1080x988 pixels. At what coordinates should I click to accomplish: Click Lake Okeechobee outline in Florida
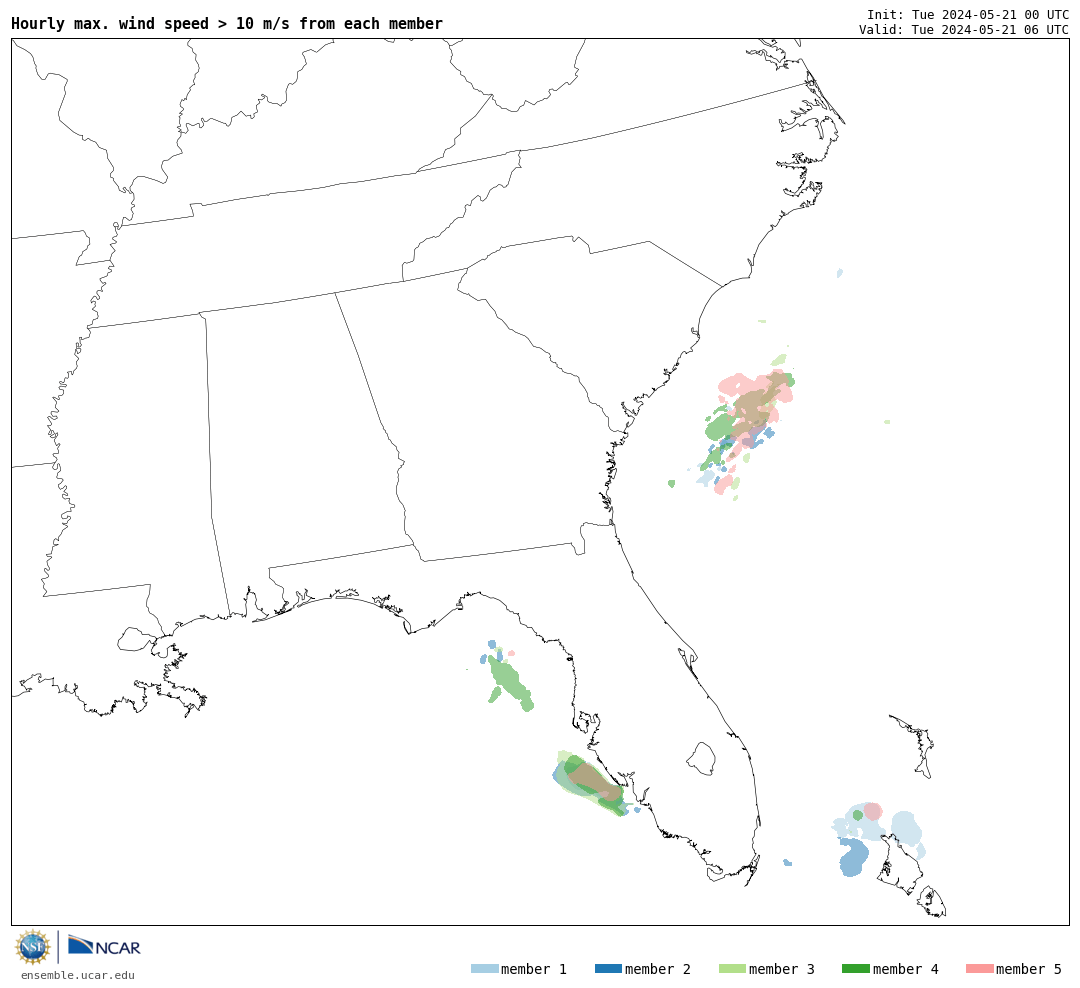coord(701,759)
